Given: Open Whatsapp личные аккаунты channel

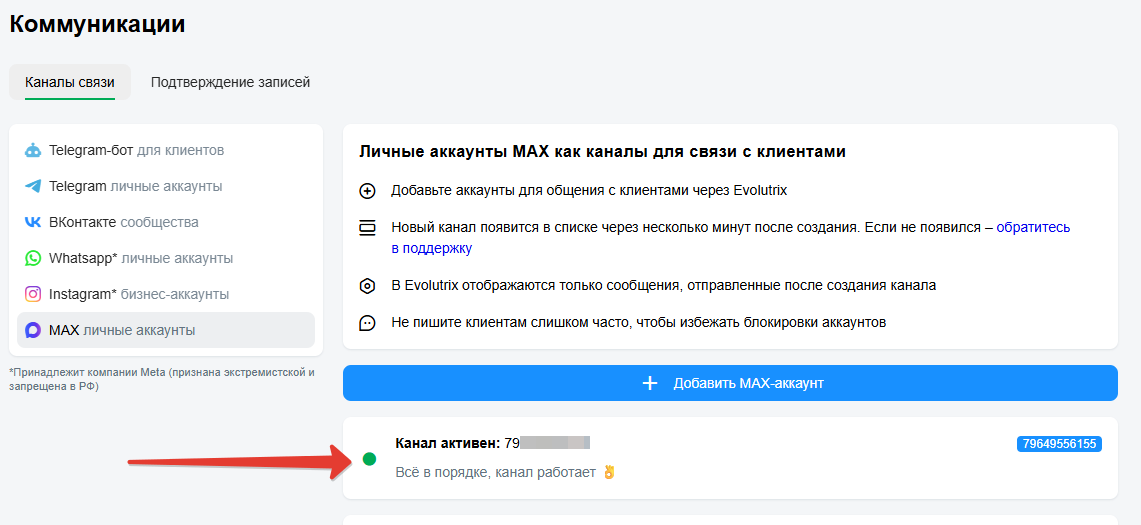Looking at the screenshot, I should click(141, 259).
